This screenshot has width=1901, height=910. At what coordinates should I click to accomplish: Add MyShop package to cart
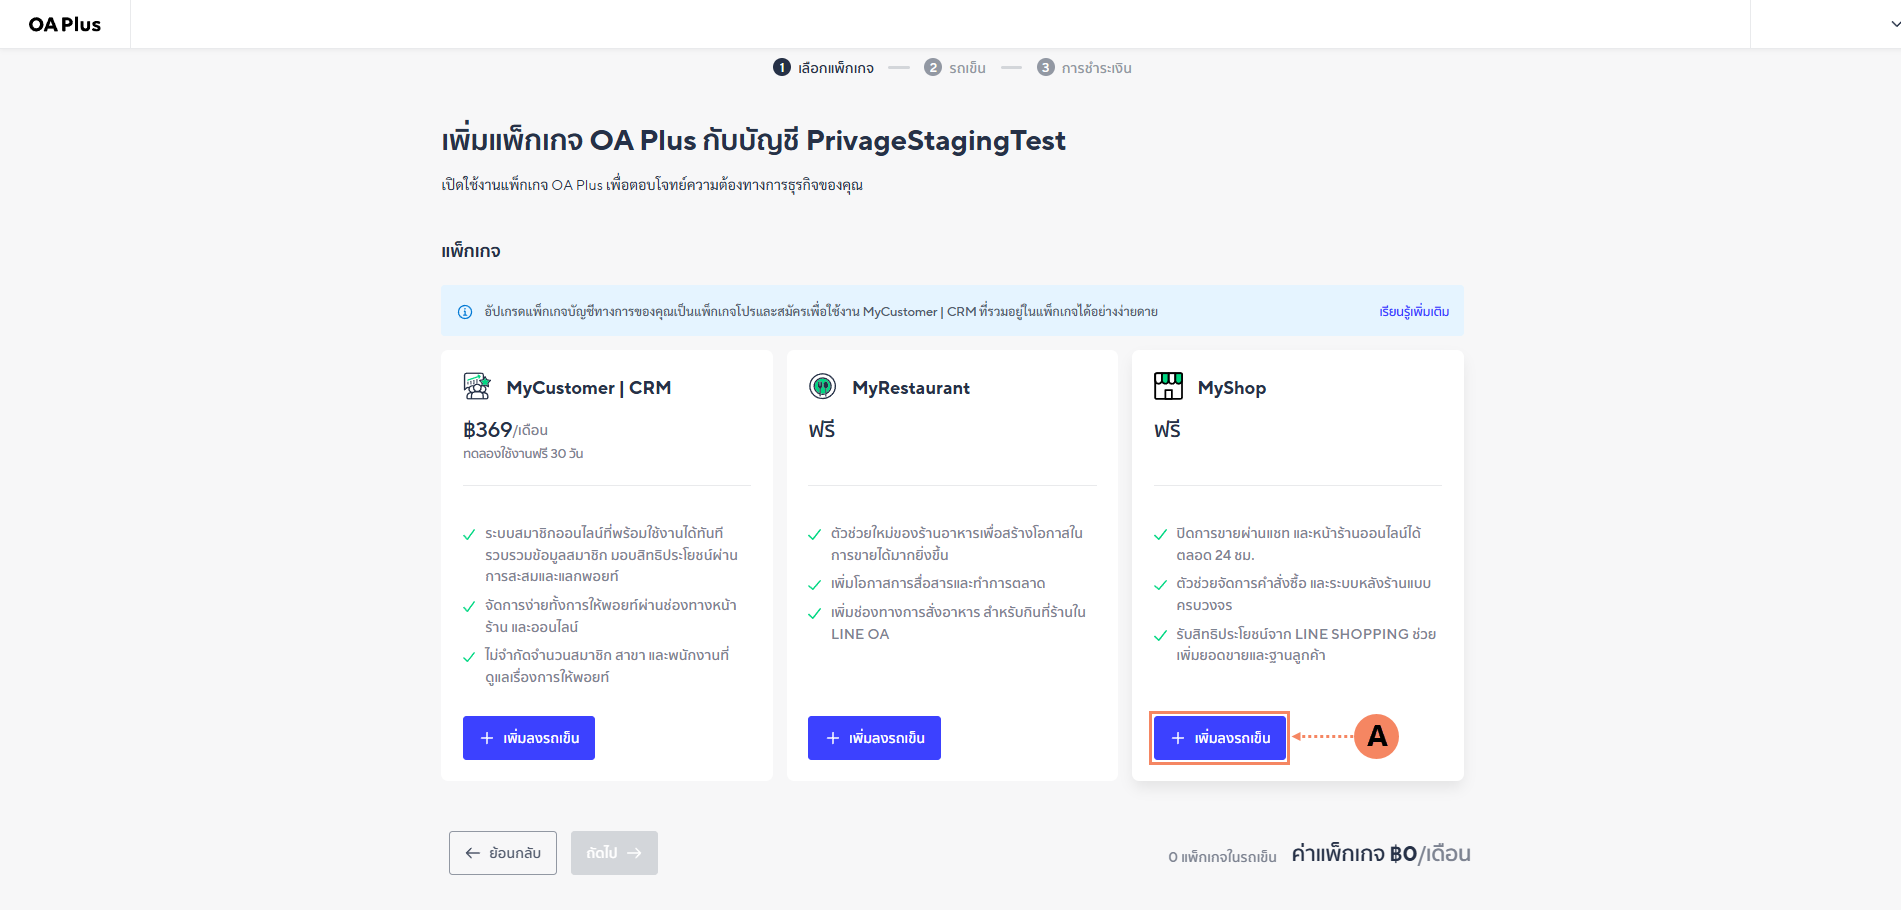click(x=1219, y=738)
